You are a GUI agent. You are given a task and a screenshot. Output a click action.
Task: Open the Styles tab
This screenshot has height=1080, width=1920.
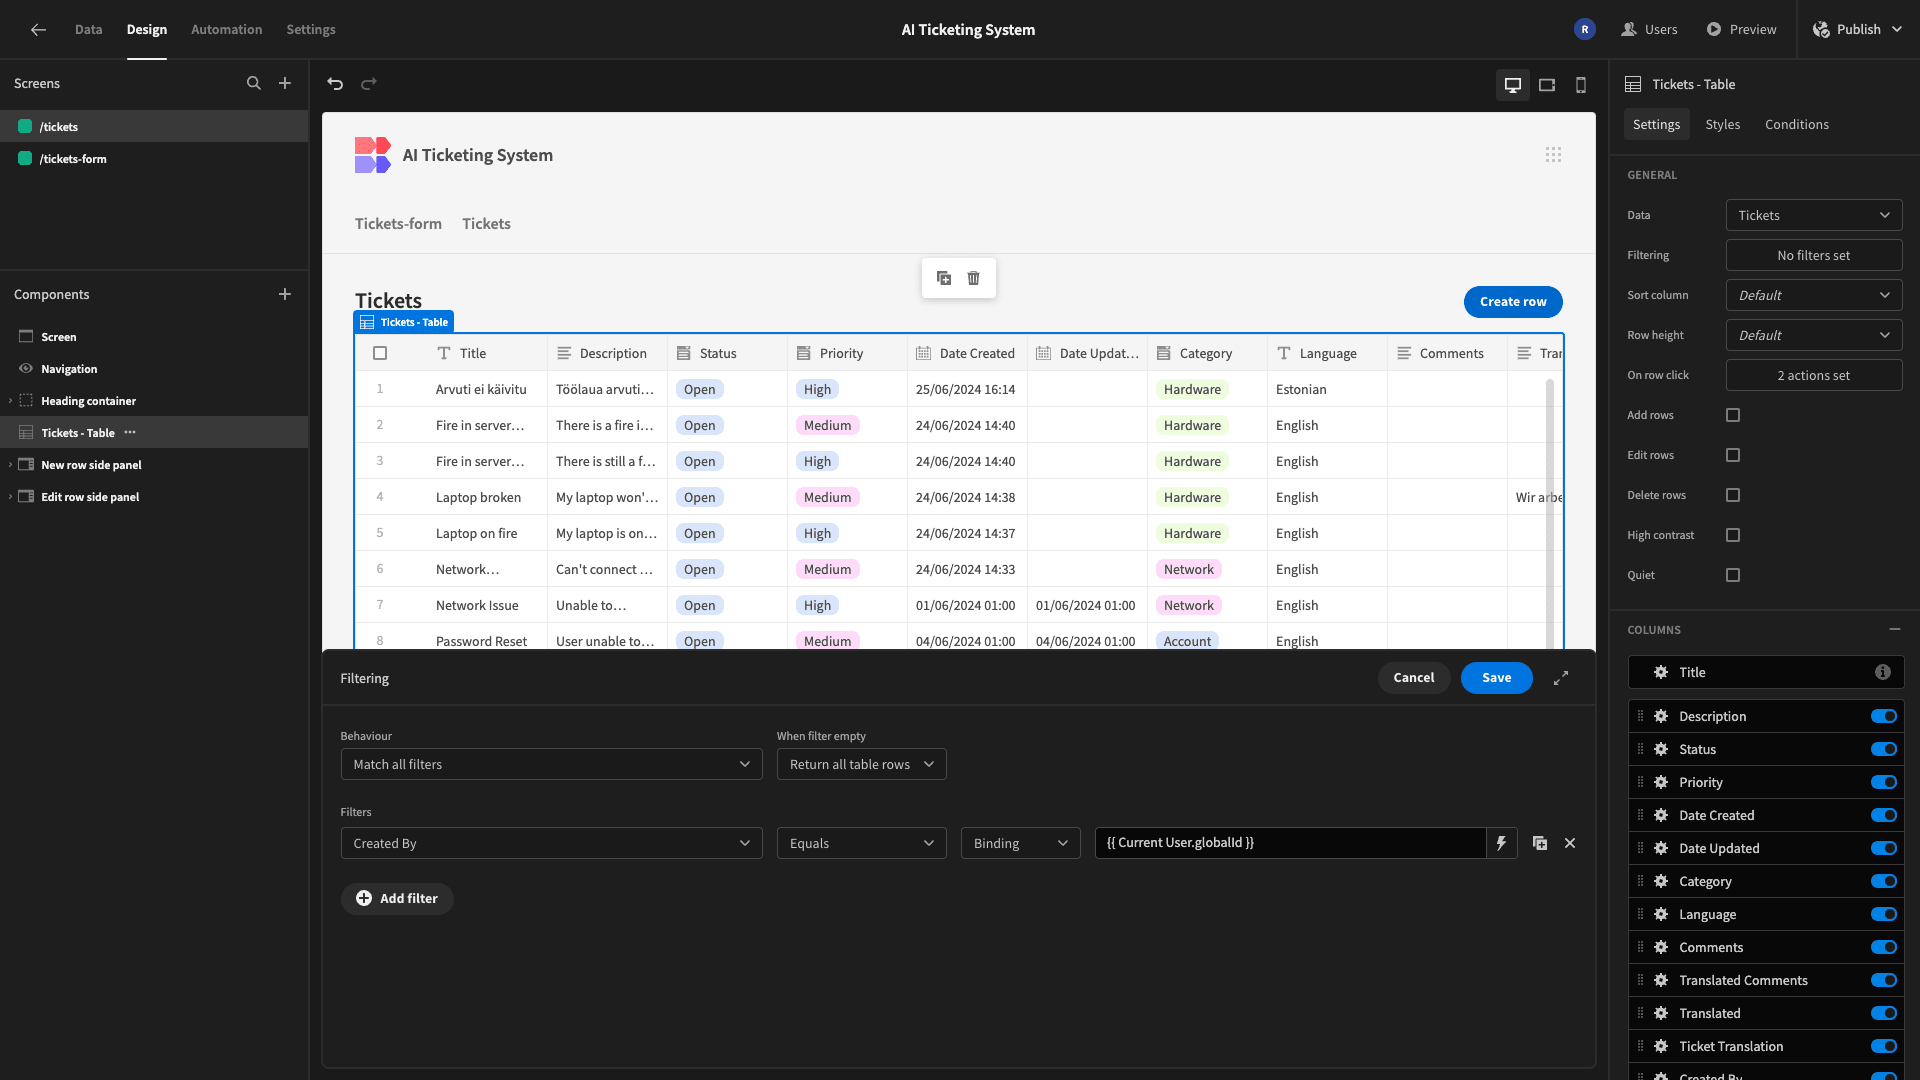point(1722,125)
